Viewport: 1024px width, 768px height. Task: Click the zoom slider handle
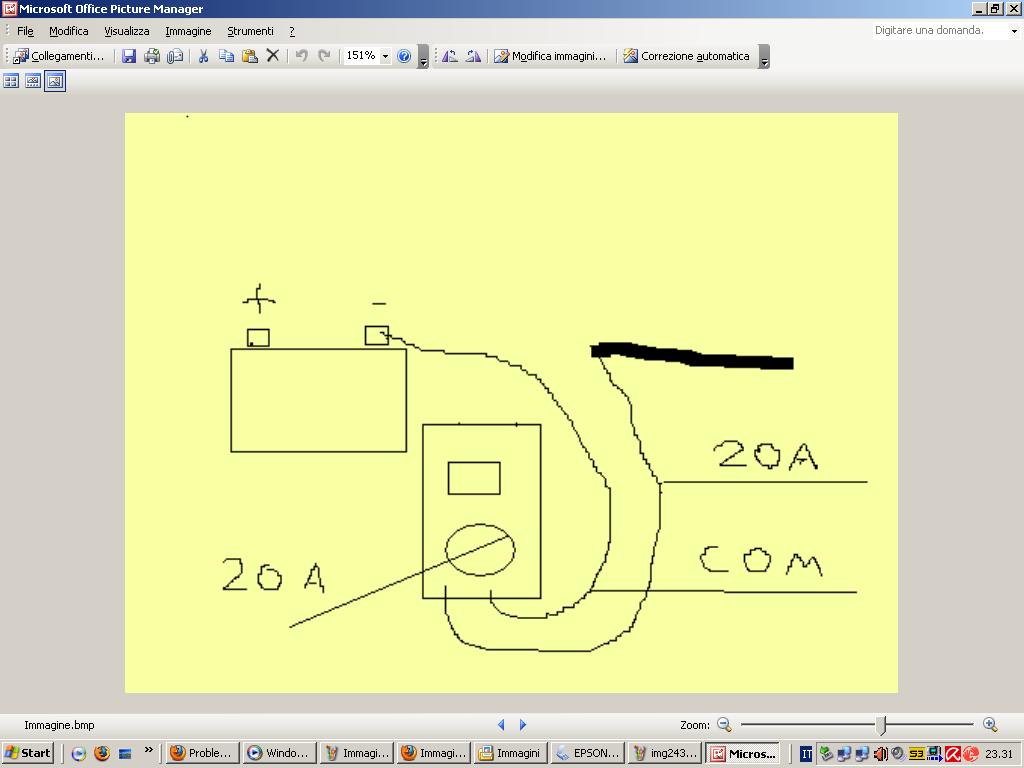pos(881,725)
